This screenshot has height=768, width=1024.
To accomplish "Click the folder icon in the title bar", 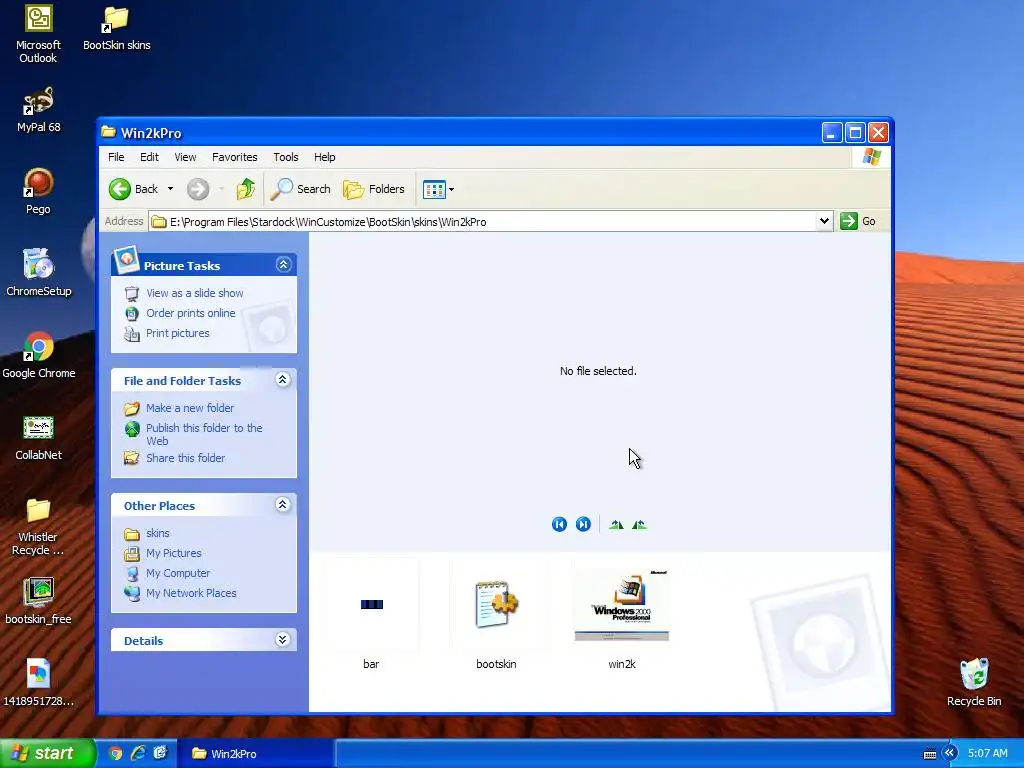I will (x=108, y=133).
